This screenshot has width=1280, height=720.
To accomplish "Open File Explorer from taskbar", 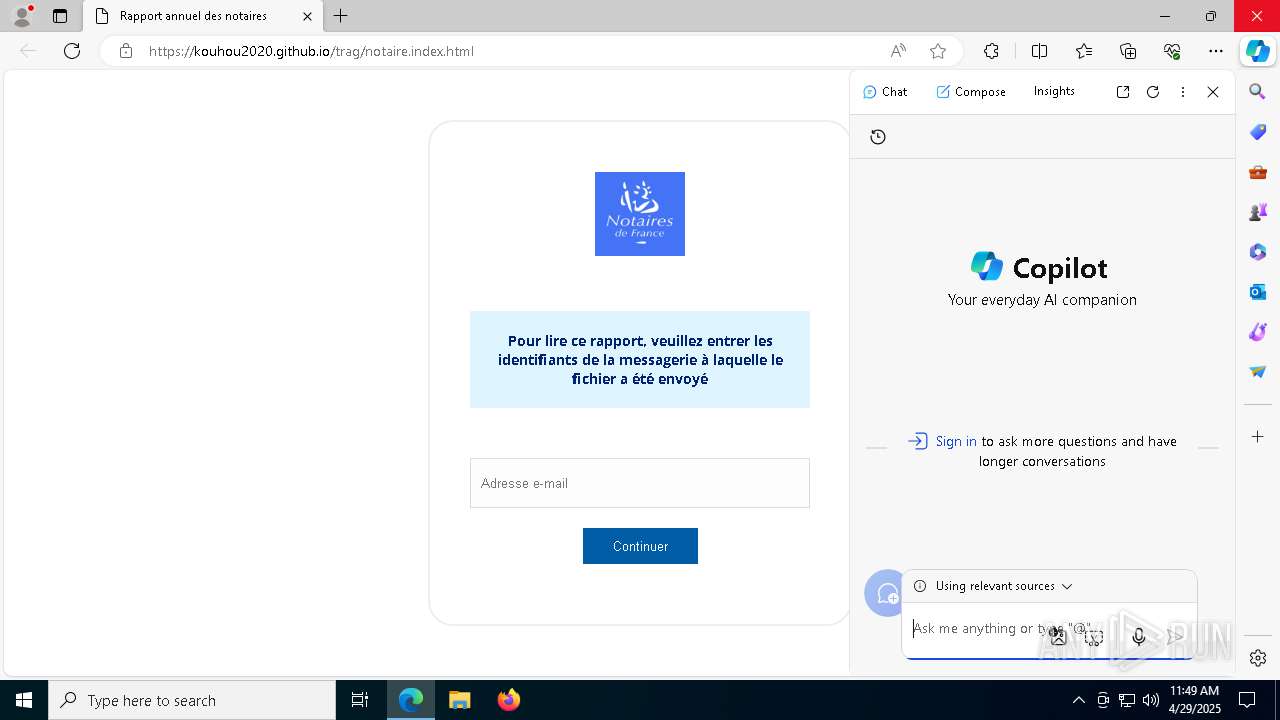I will tap(459, 700).
